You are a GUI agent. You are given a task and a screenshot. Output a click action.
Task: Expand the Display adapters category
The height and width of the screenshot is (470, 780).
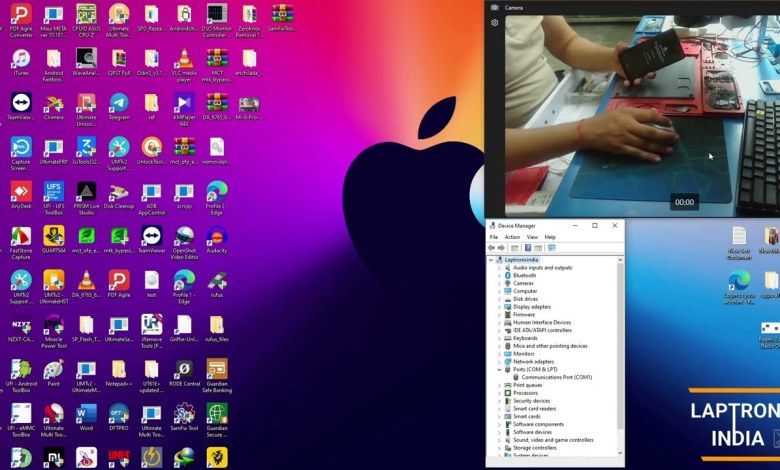[x=499, y=307]
